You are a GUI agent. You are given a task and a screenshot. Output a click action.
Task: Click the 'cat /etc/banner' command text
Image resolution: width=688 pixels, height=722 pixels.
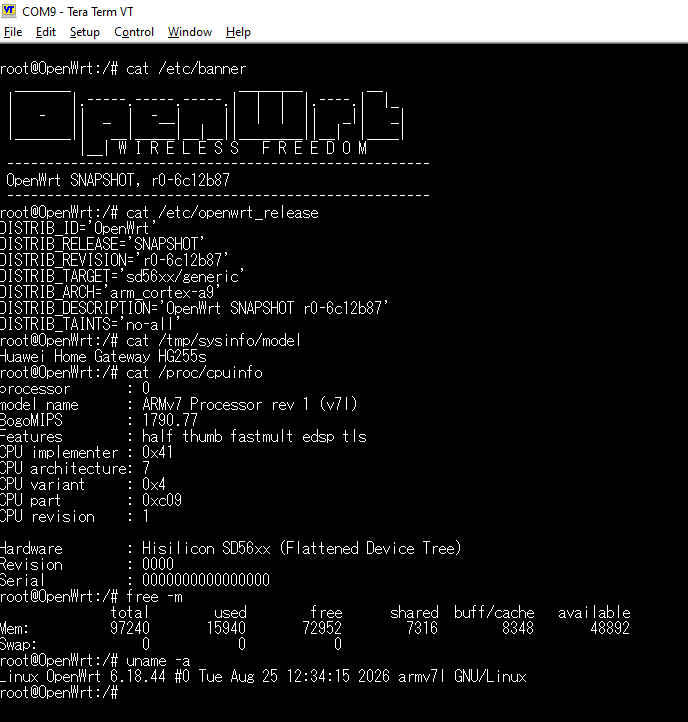pos(186,69)
